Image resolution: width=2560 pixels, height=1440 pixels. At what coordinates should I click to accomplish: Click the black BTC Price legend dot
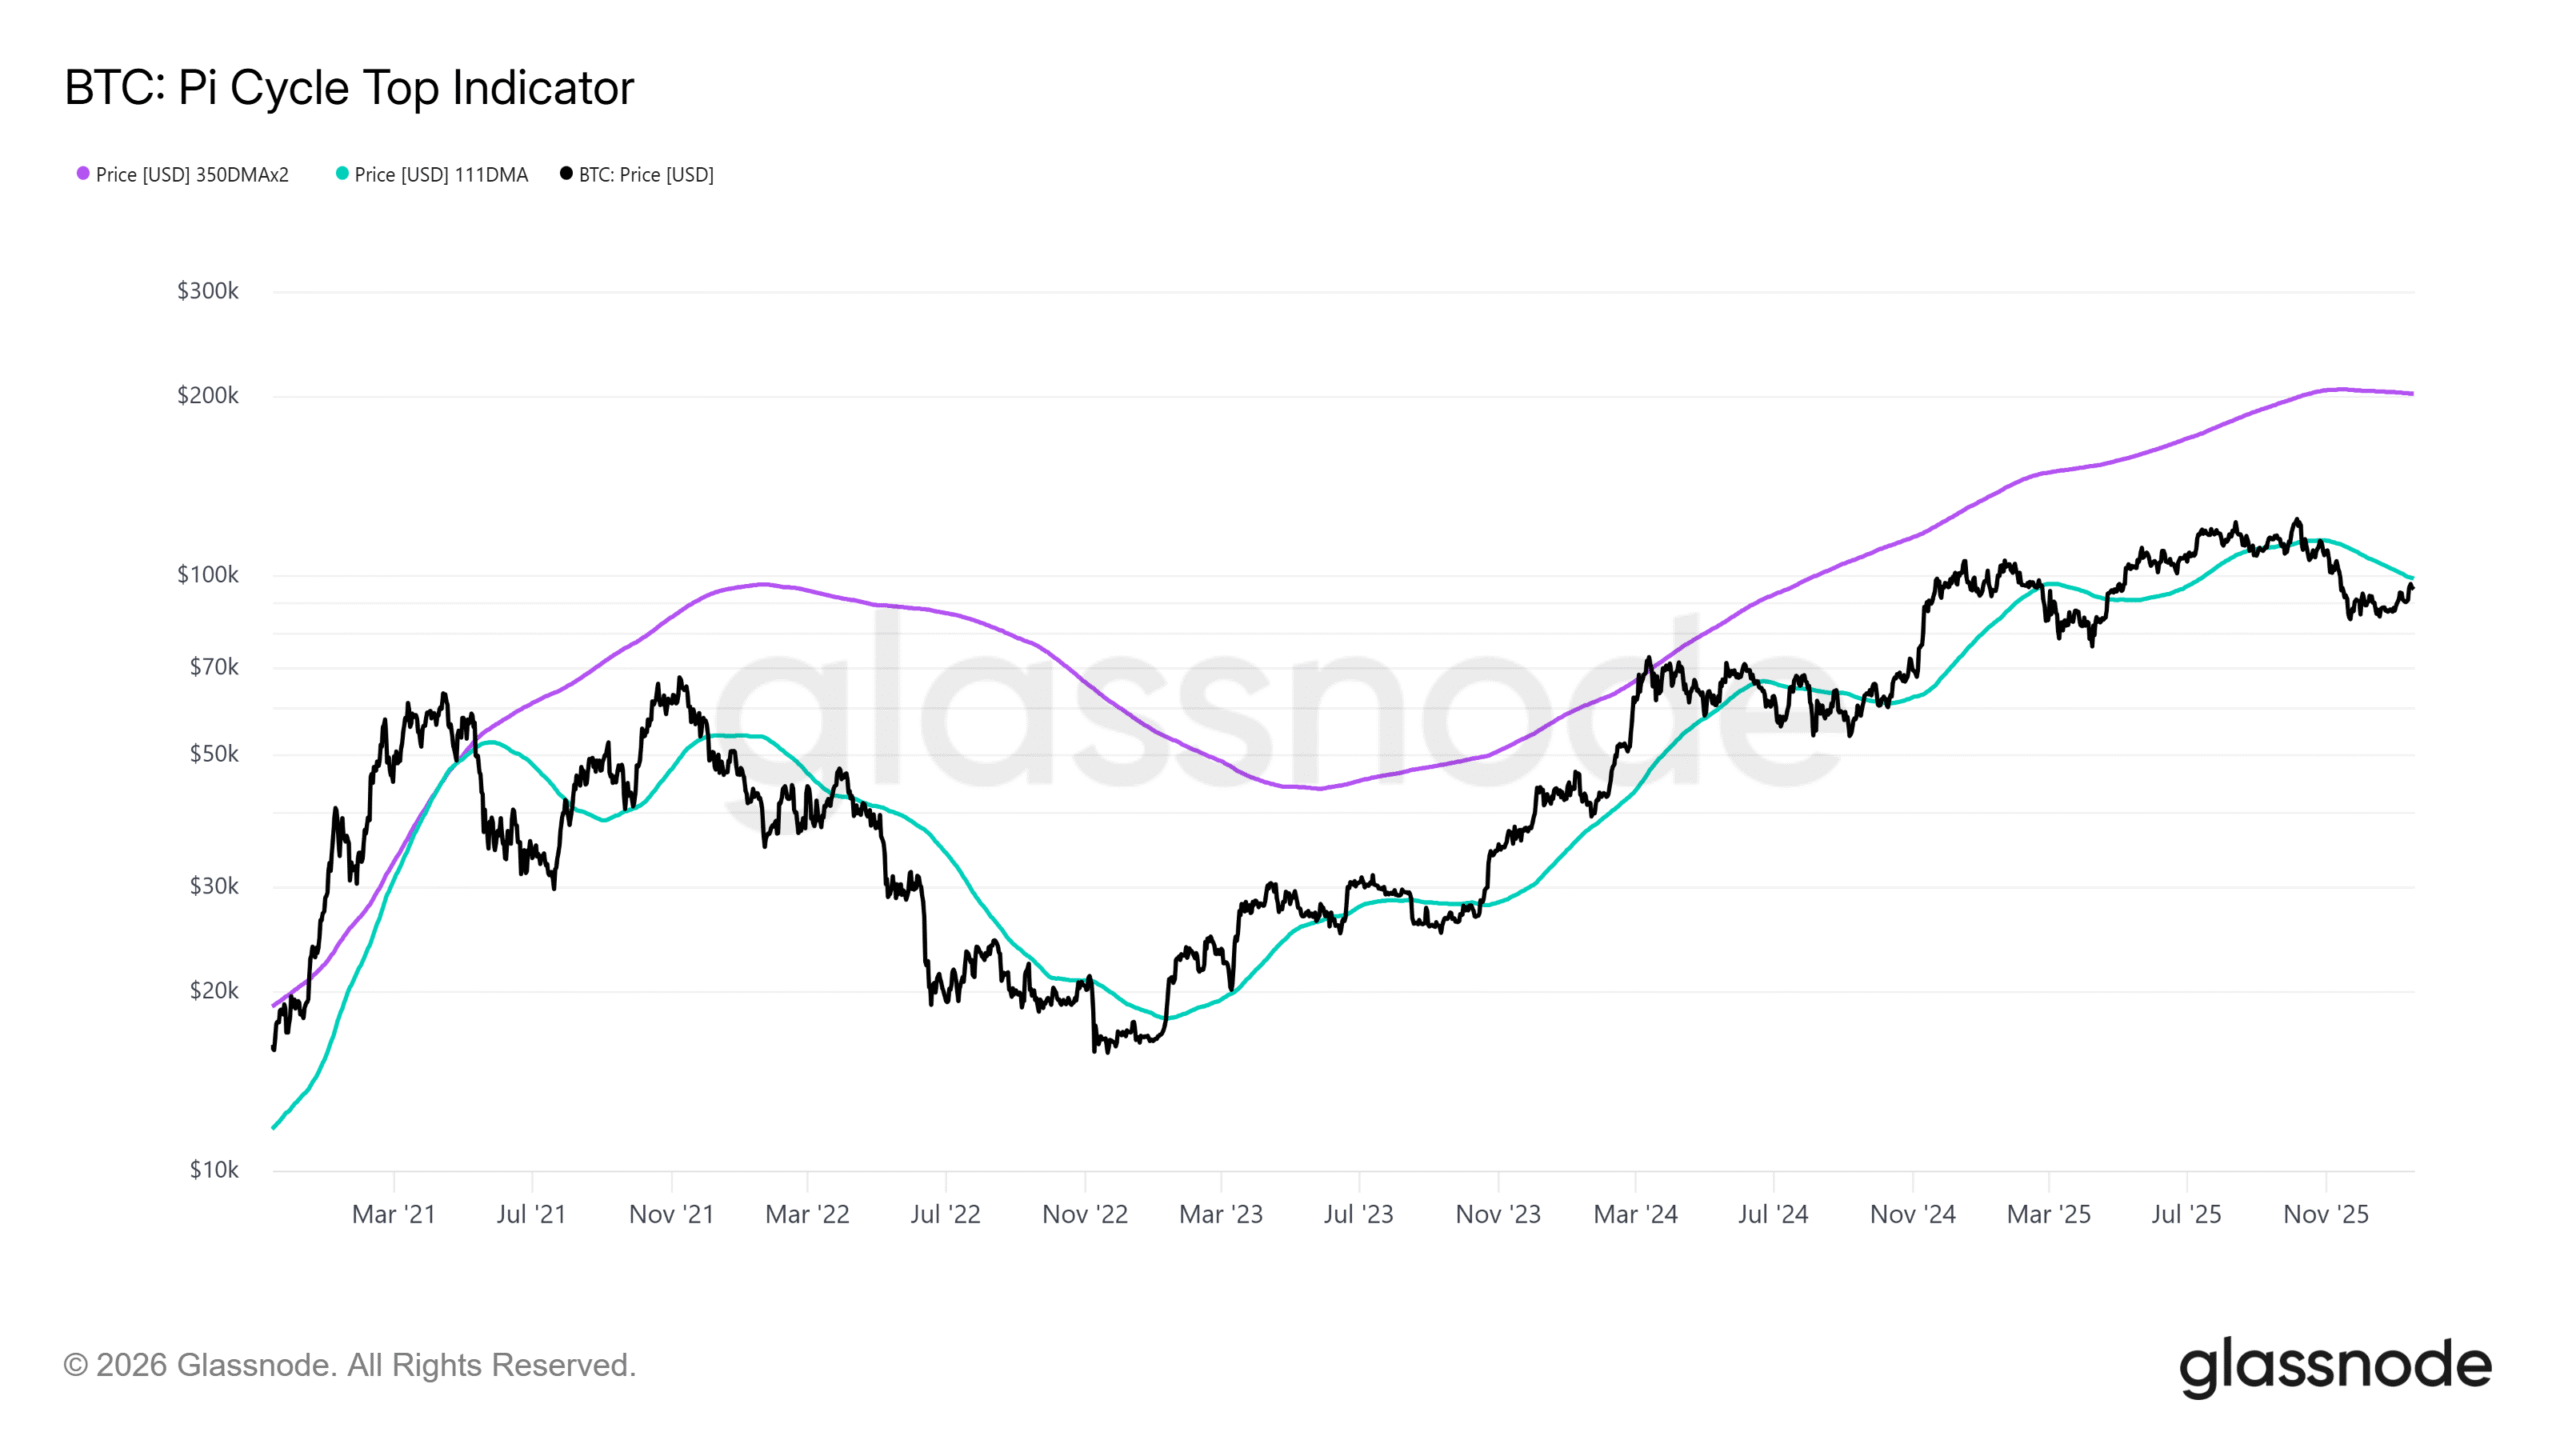(566, 174)
